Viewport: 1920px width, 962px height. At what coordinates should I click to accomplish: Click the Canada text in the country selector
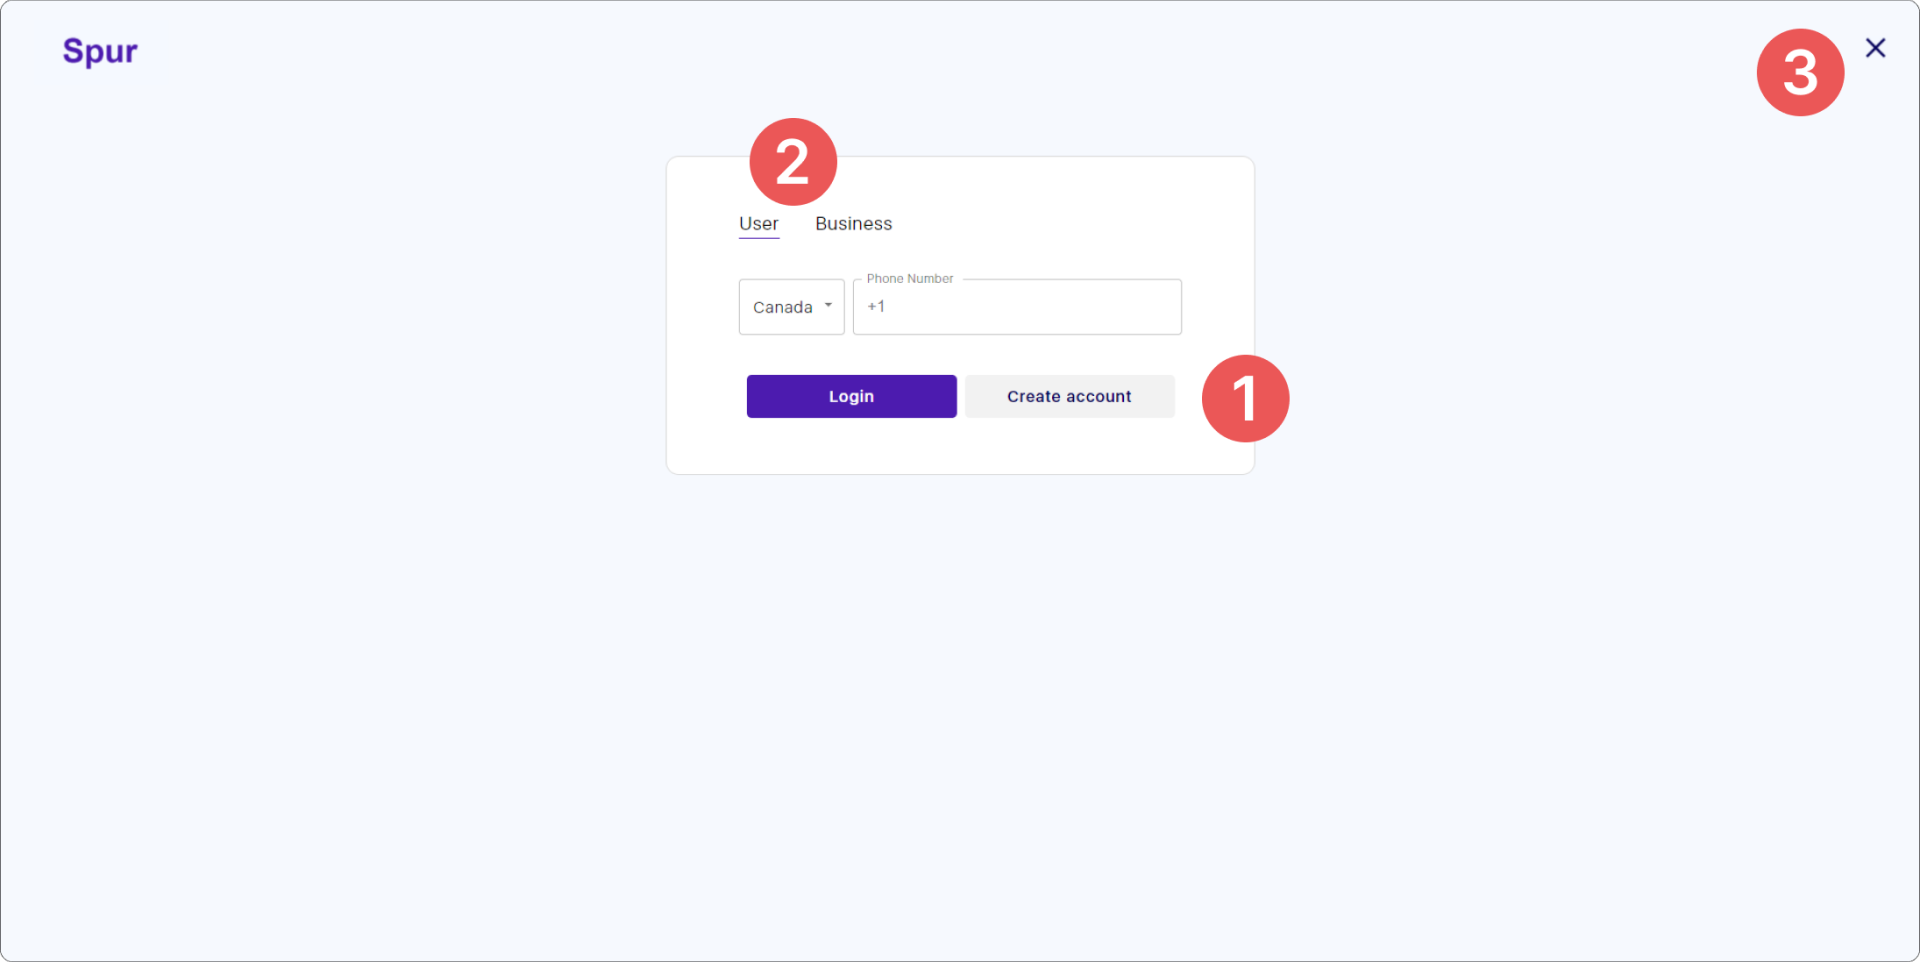tap(782, 307)
